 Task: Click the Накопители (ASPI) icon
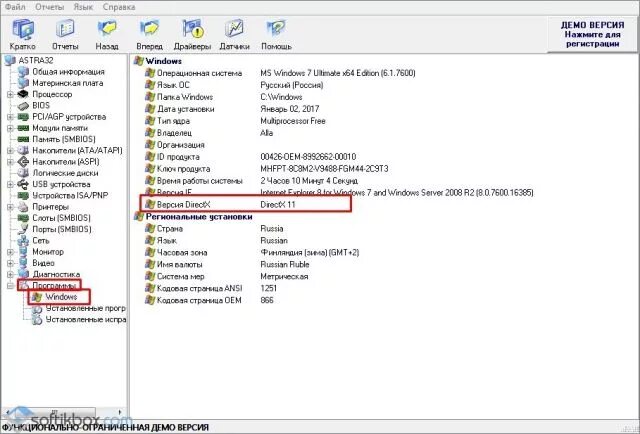pos(23,162)
